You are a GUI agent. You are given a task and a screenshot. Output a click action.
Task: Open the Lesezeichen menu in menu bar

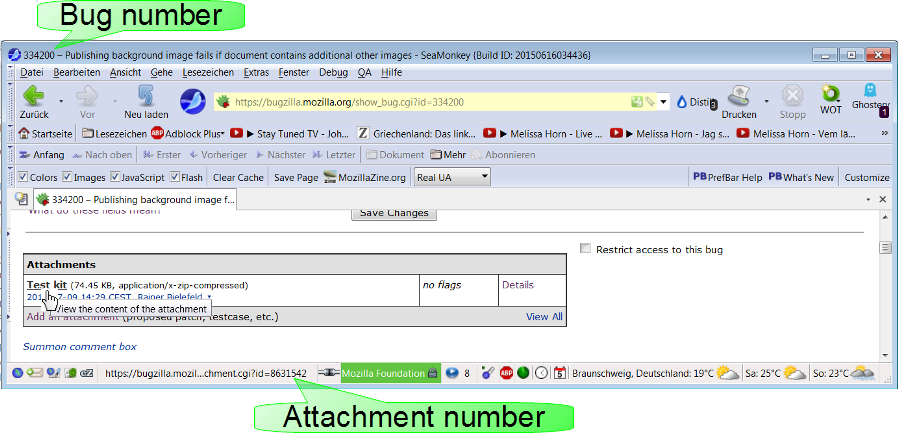pos(208,72)
